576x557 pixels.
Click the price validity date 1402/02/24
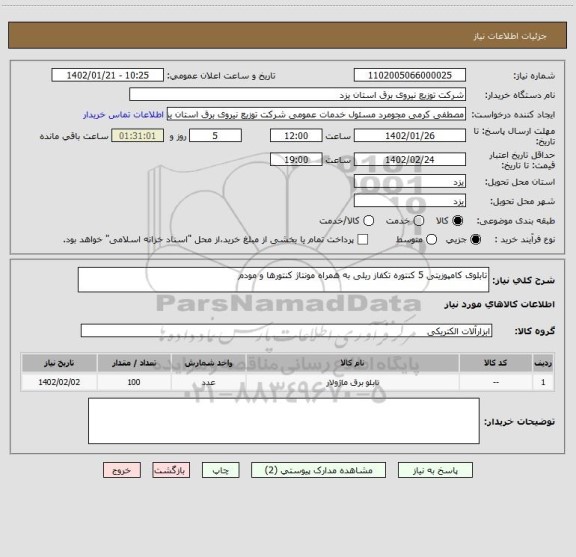point(410,159)
